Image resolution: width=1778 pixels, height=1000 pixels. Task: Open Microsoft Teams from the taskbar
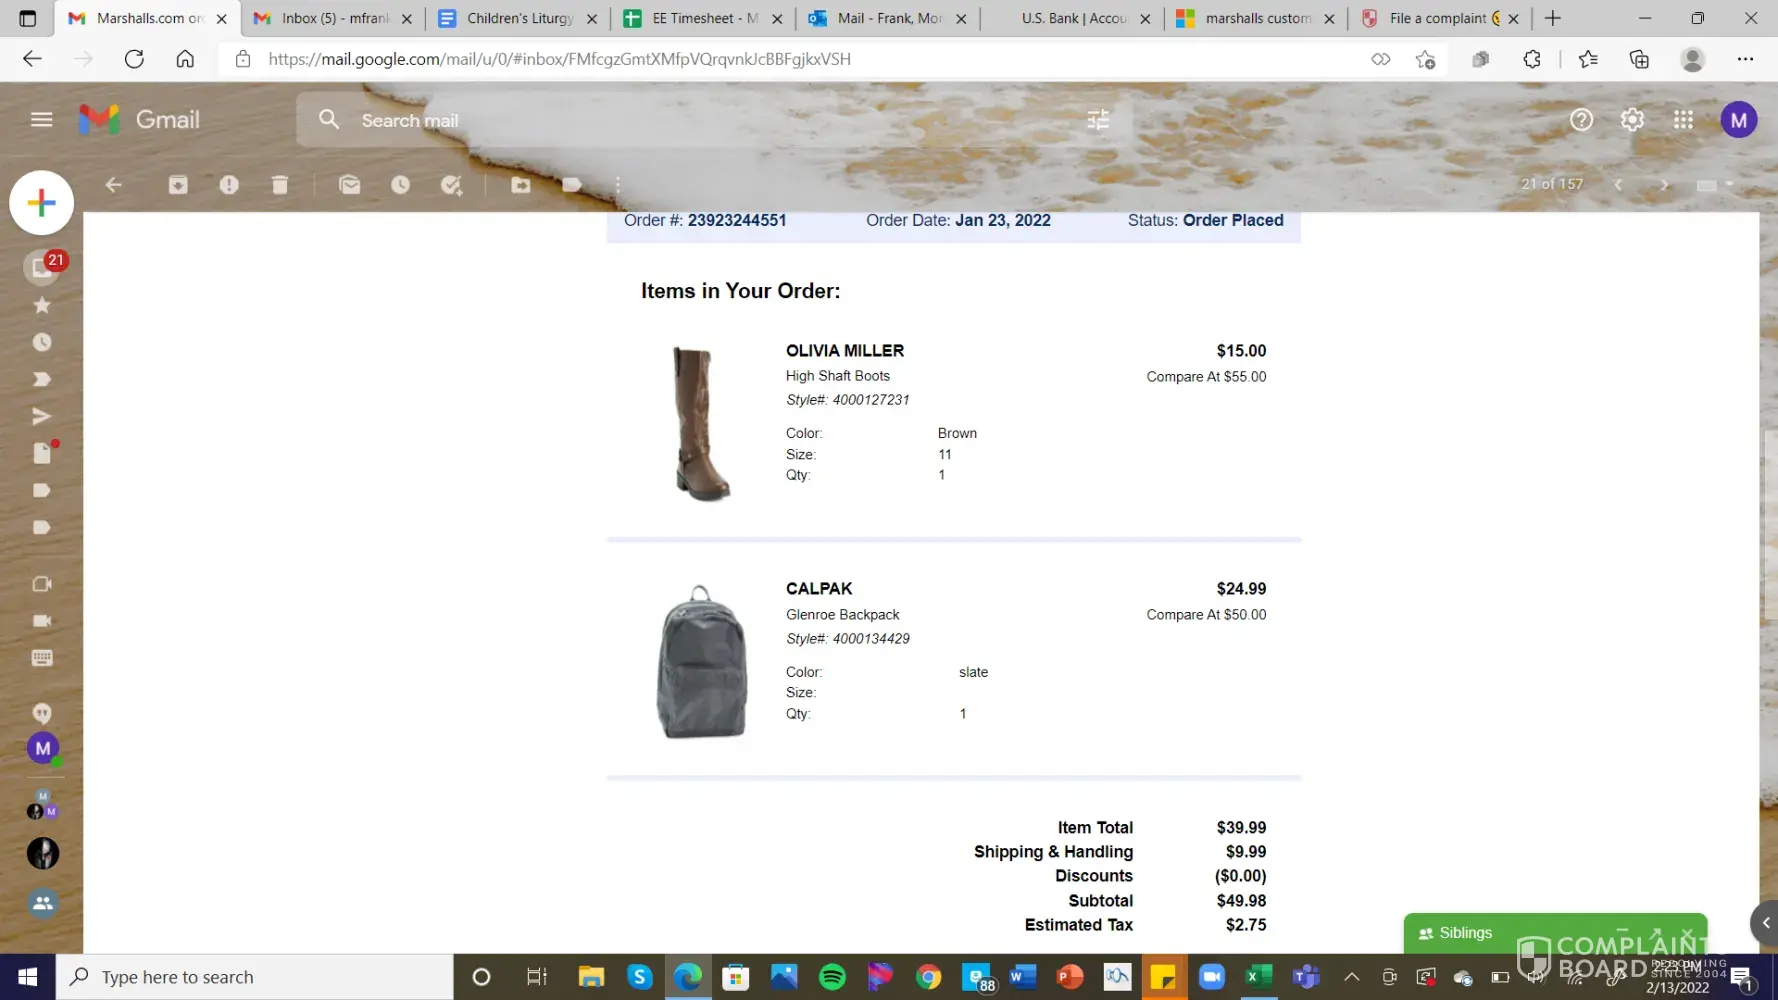click(1307, 977)
